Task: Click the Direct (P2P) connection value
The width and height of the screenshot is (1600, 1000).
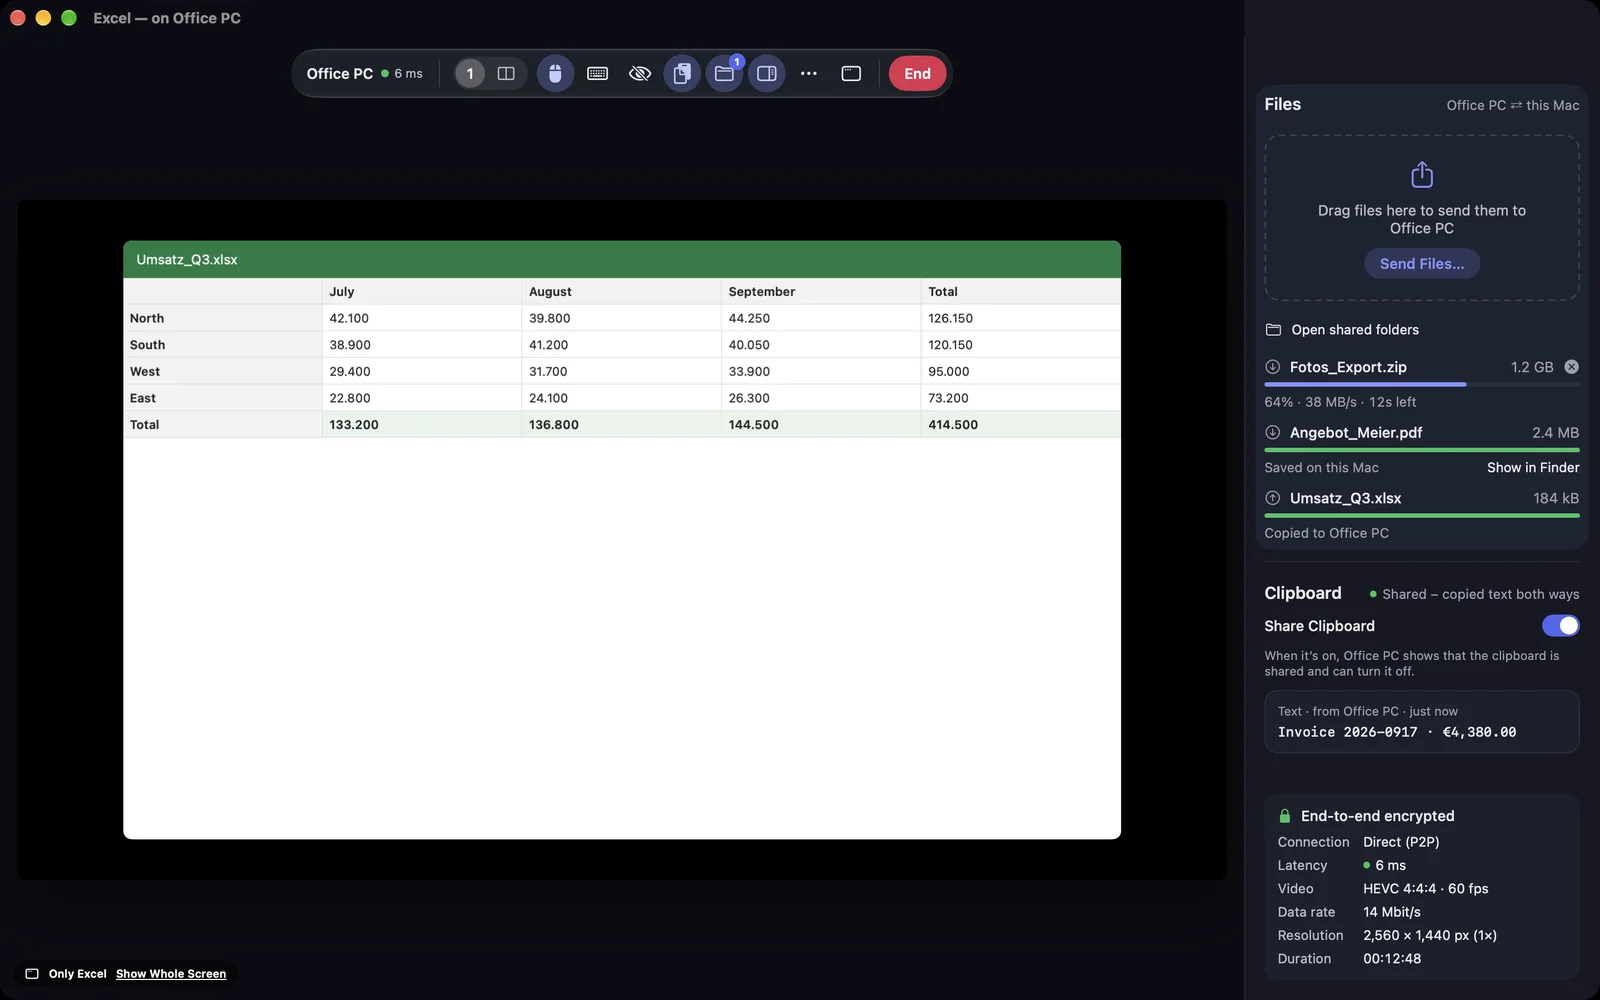Action: point(1401,842)
